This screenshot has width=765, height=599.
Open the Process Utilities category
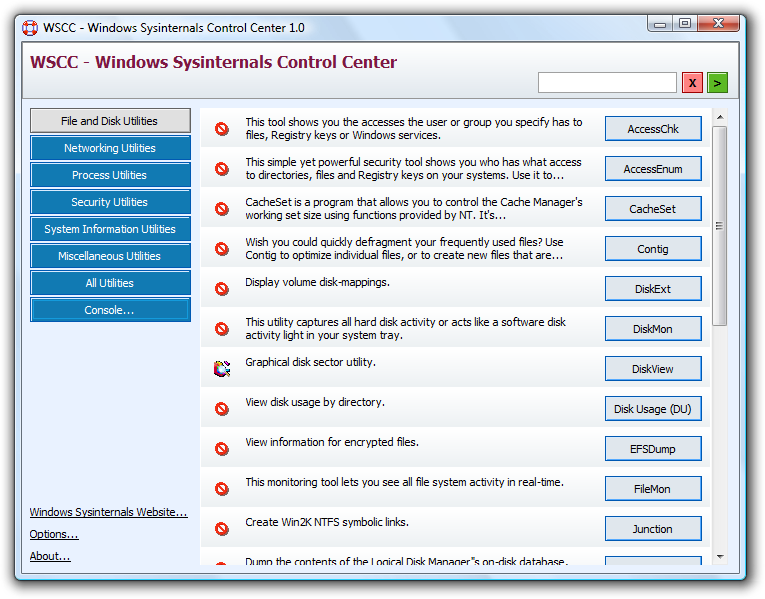tap(110, 175)
